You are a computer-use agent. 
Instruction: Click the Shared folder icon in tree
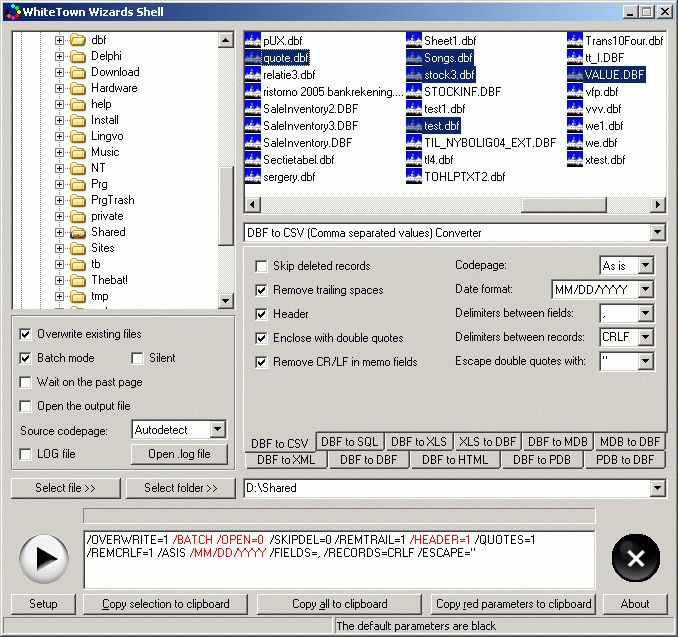[77, 232]
